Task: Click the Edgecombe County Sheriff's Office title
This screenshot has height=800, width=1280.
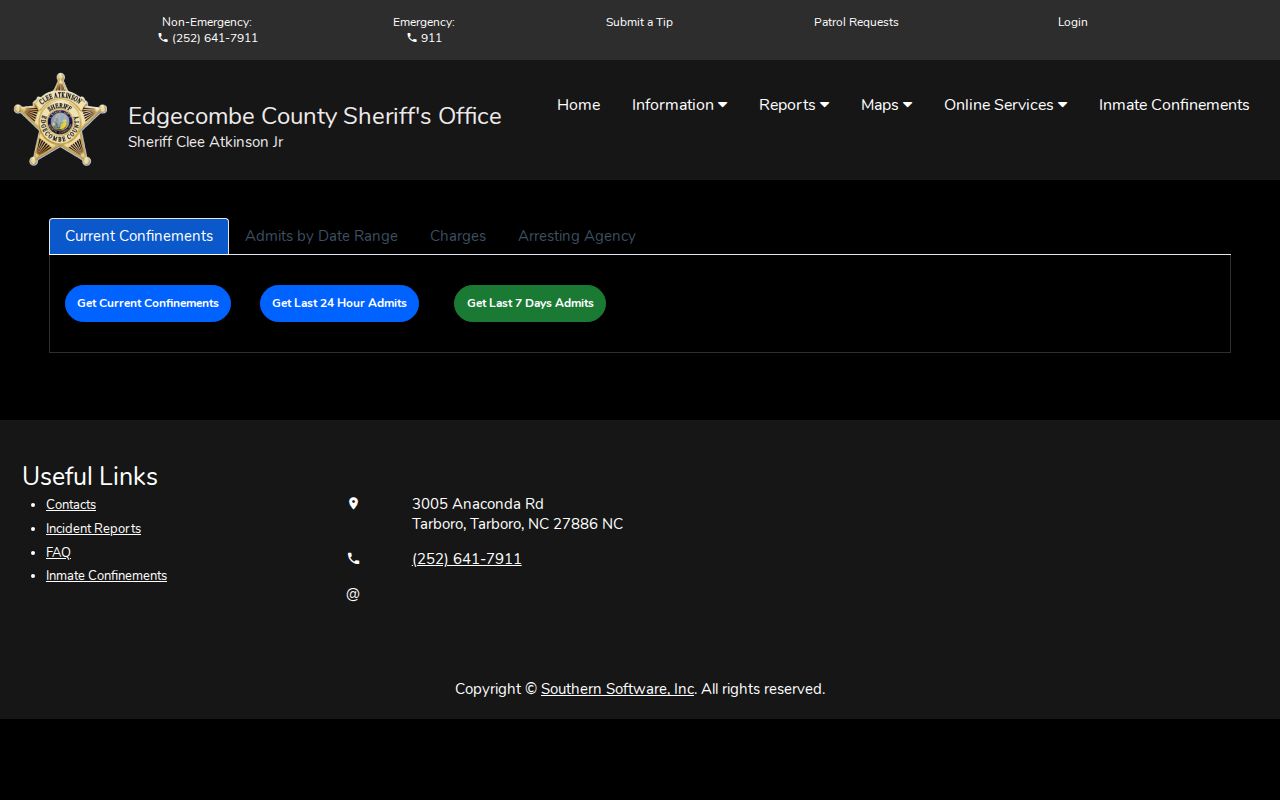Action: [315, 116]
